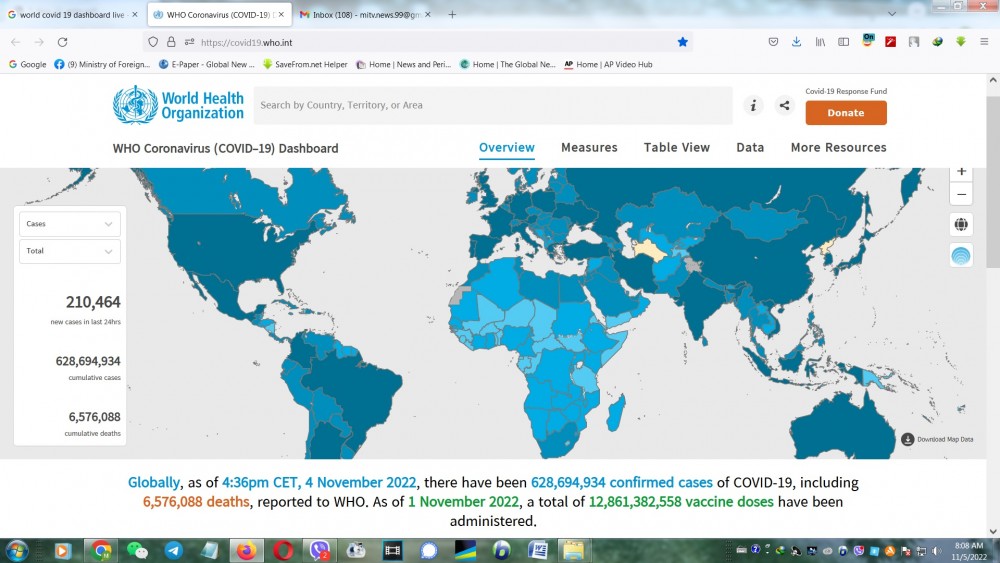Click the search by country field
The image size is (1000, 563).
pos(490,105)
